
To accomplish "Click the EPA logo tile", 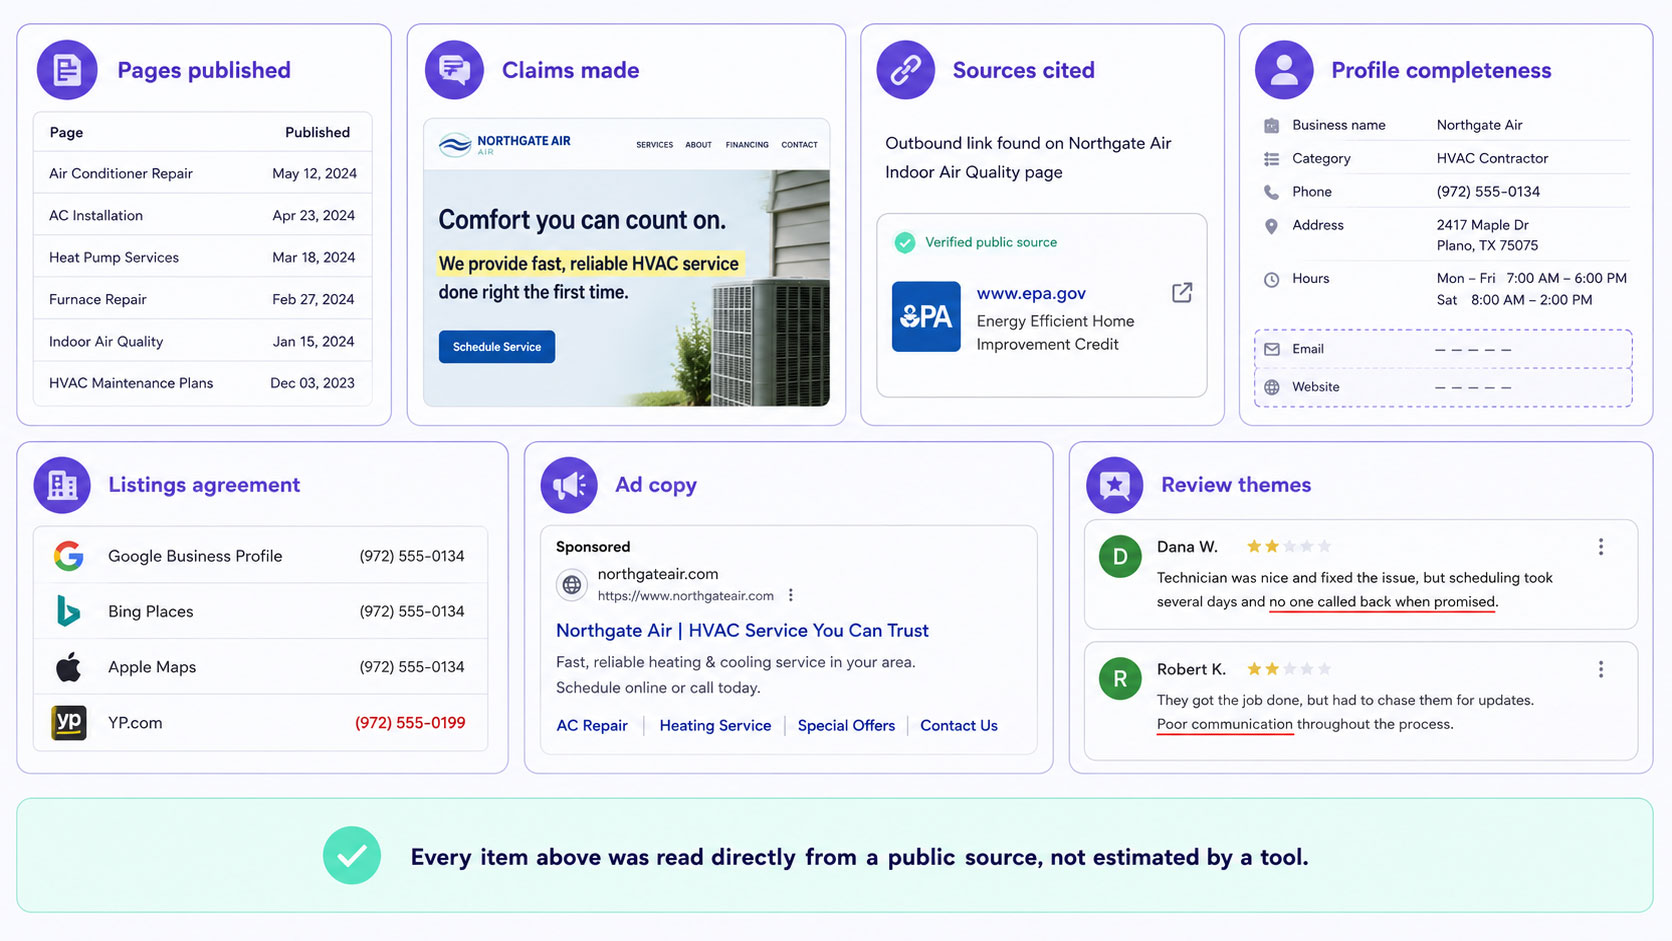I will click(926, 317).
